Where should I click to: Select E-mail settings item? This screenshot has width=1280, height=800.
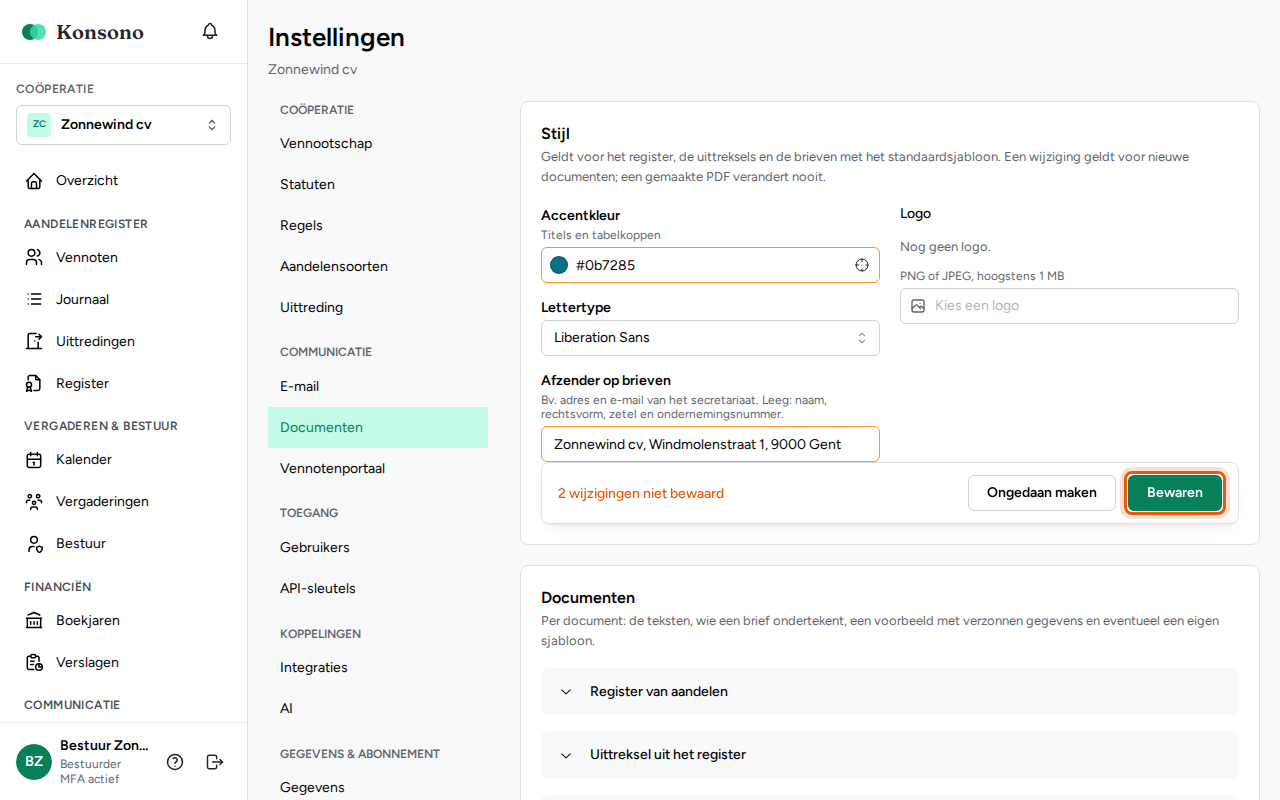378,387
